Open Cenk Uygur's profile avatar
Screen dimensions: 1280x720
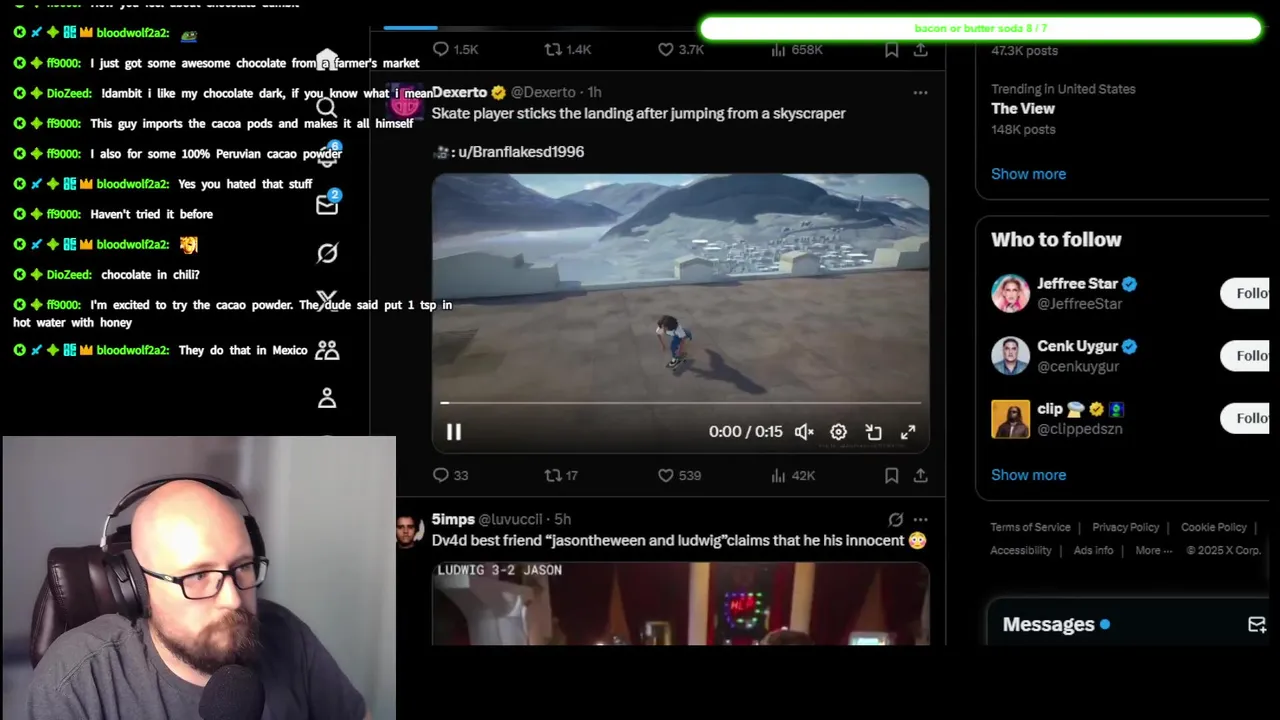pos(1010,356)
